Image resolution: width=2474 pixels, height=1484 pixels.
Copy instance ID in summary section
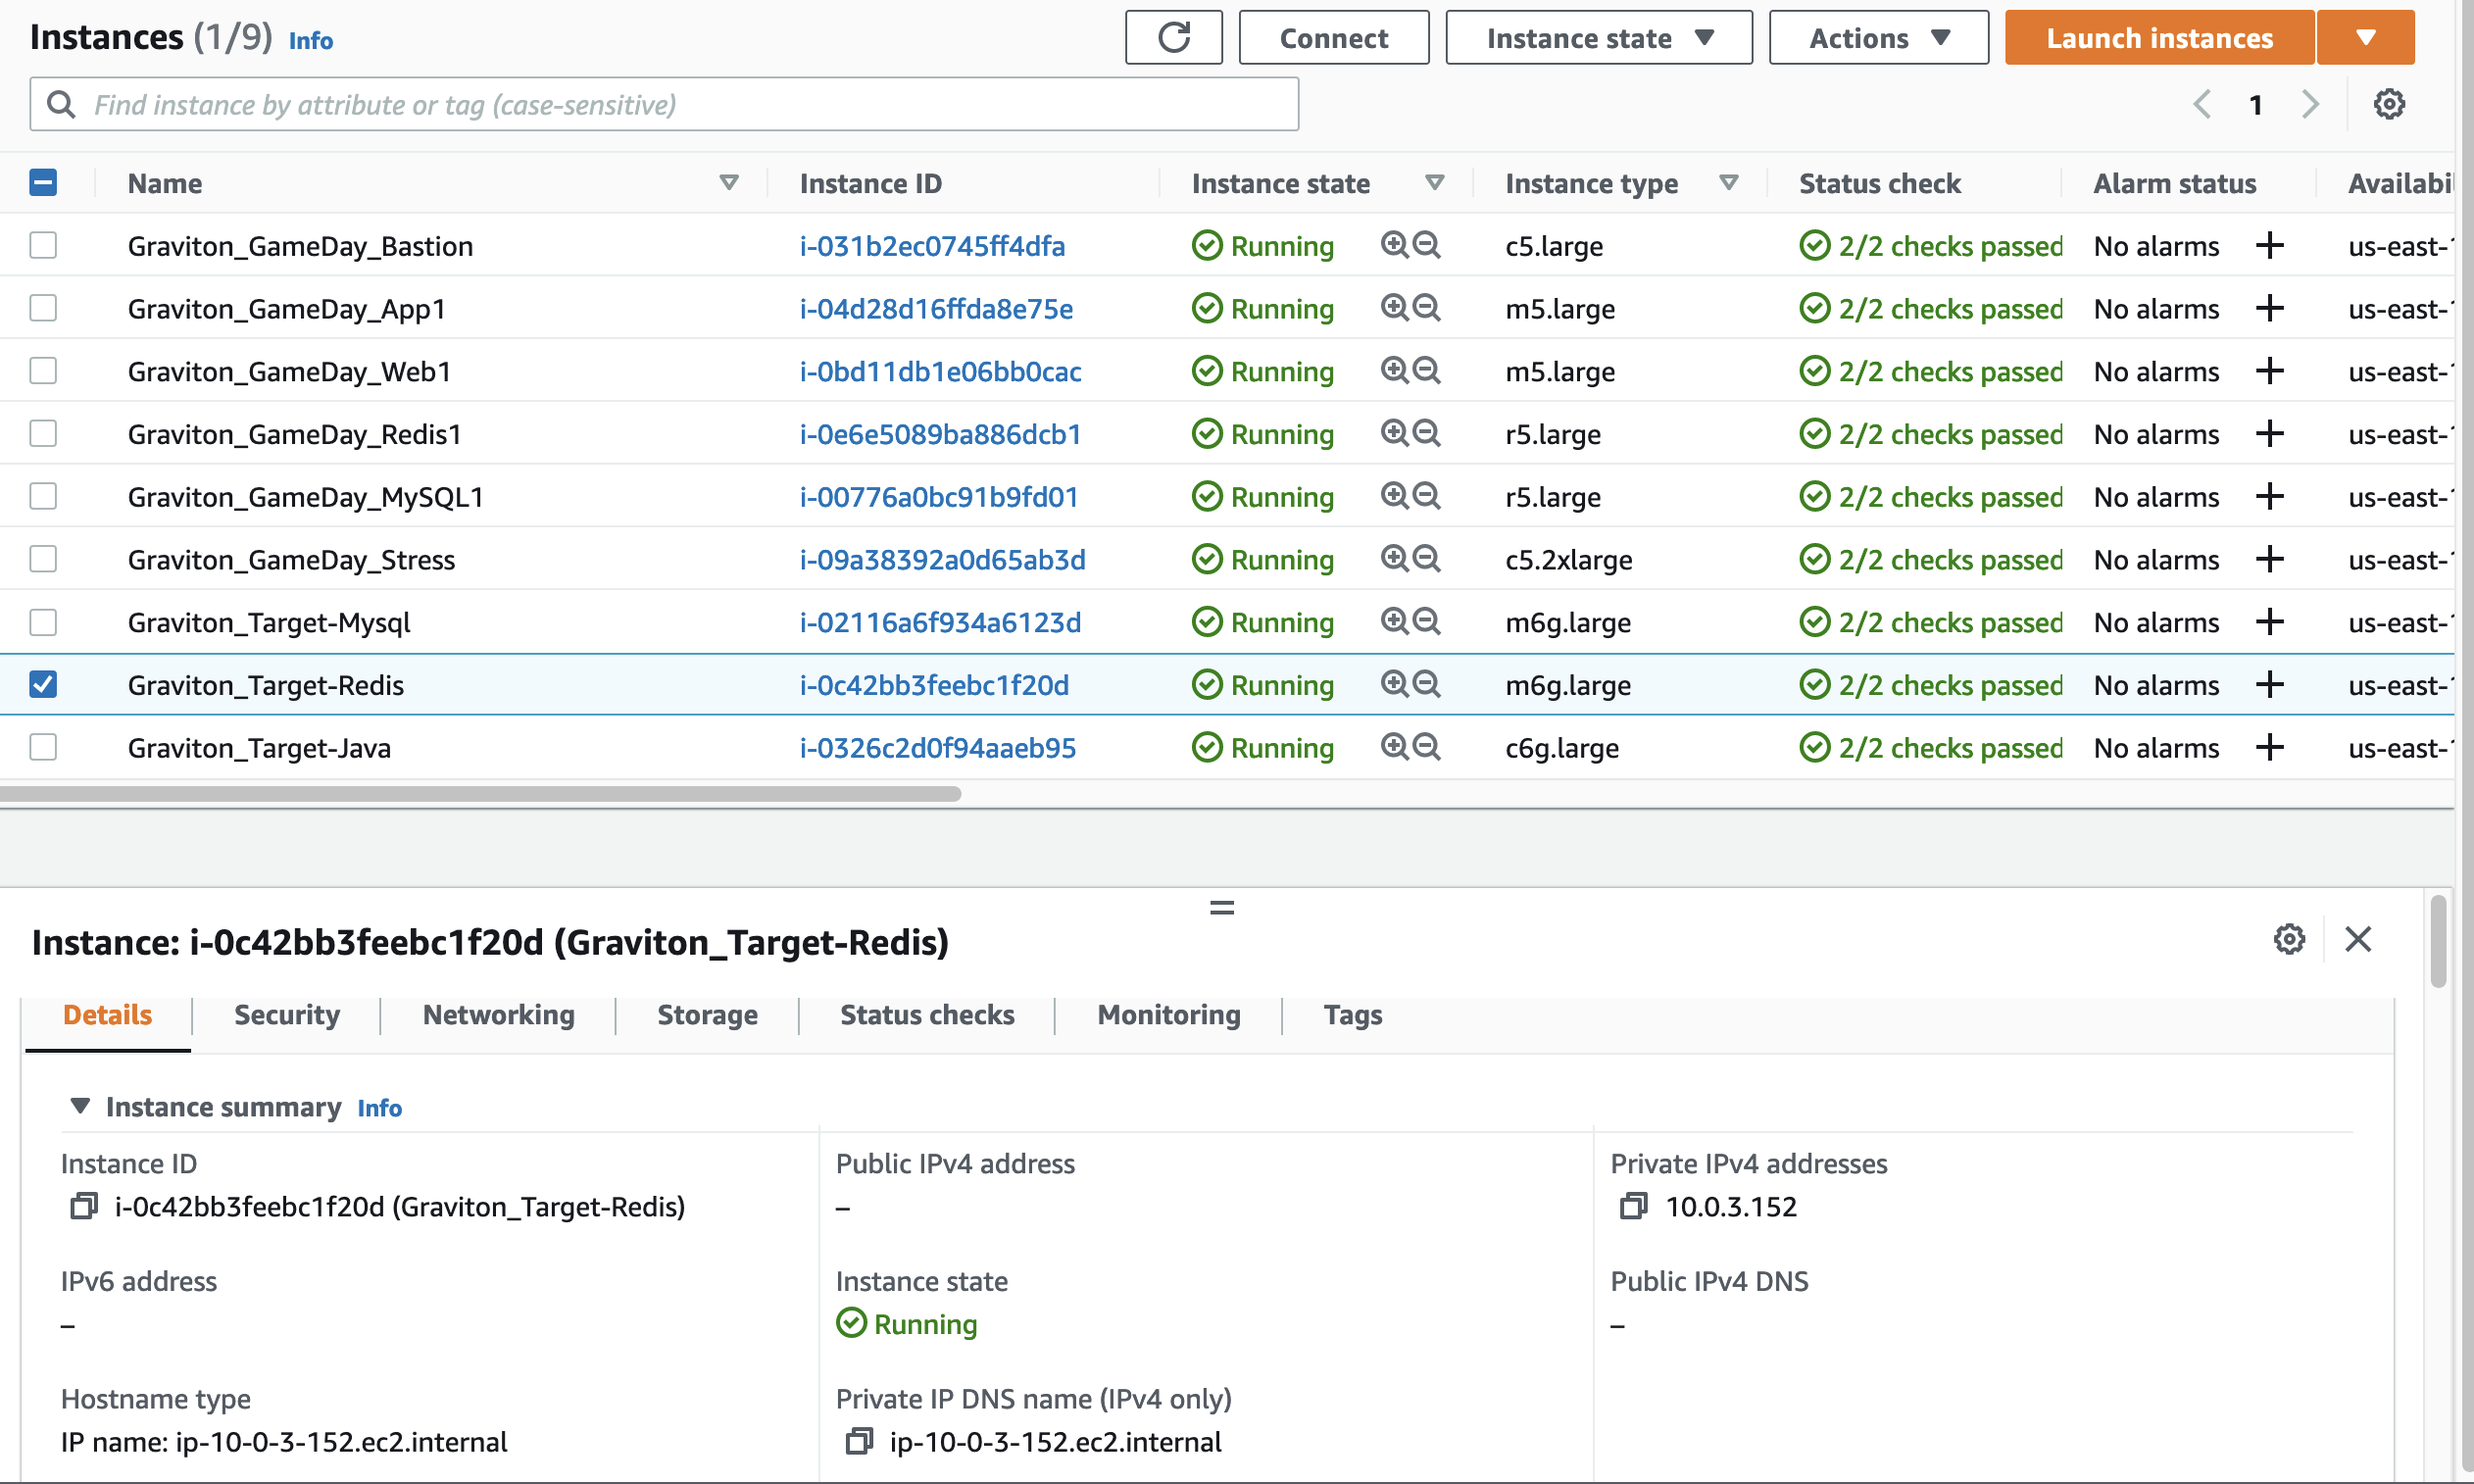pos(83,1207)
